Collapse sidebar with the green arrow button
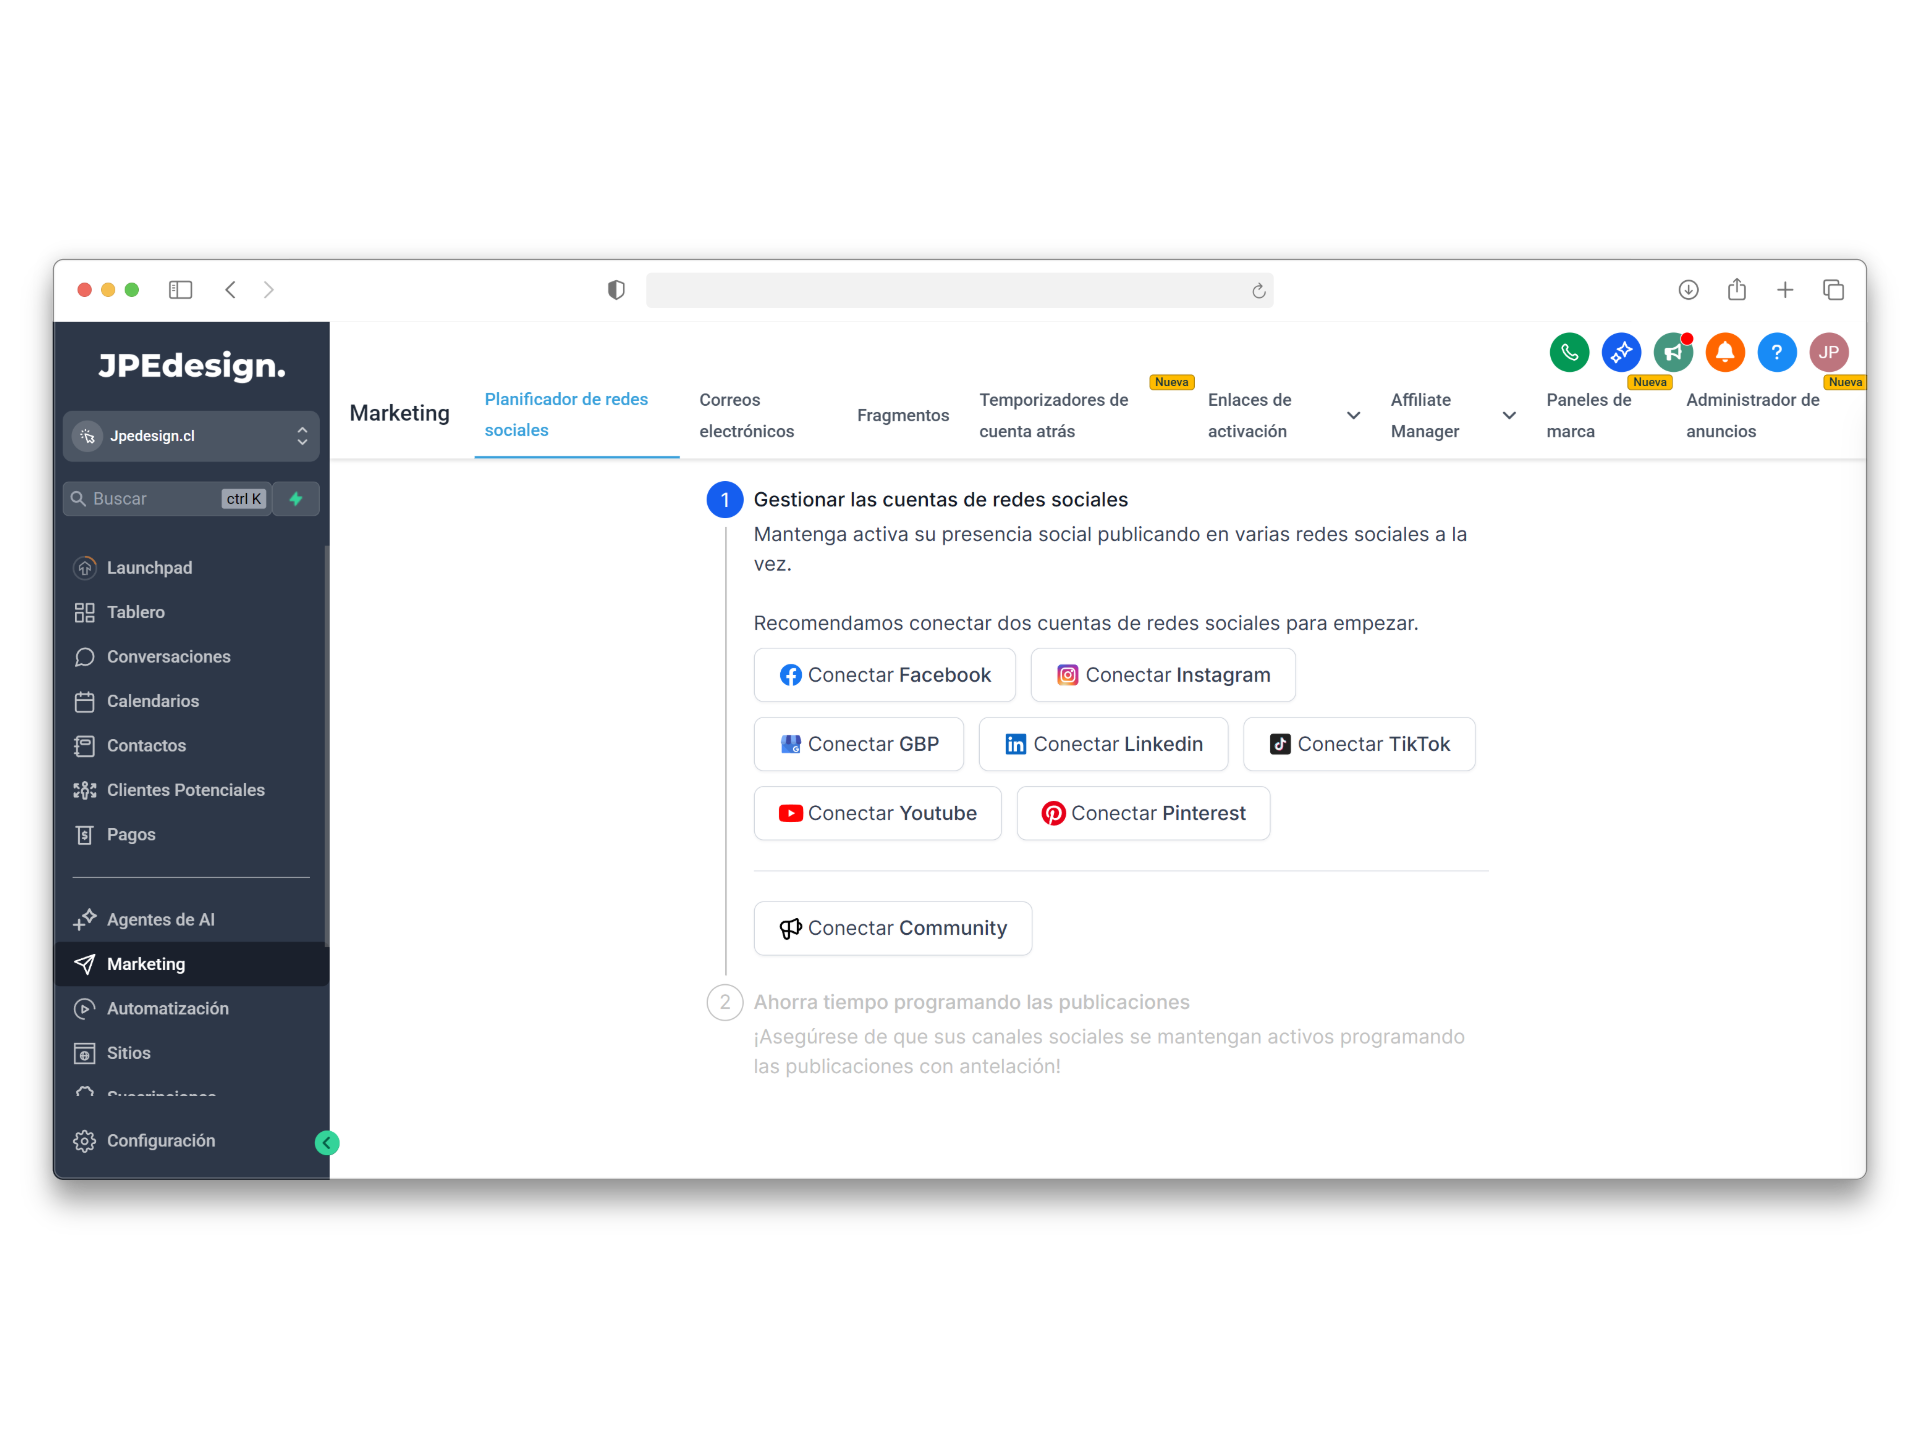The image size is (1920, 1440). tap(327, 1143)
